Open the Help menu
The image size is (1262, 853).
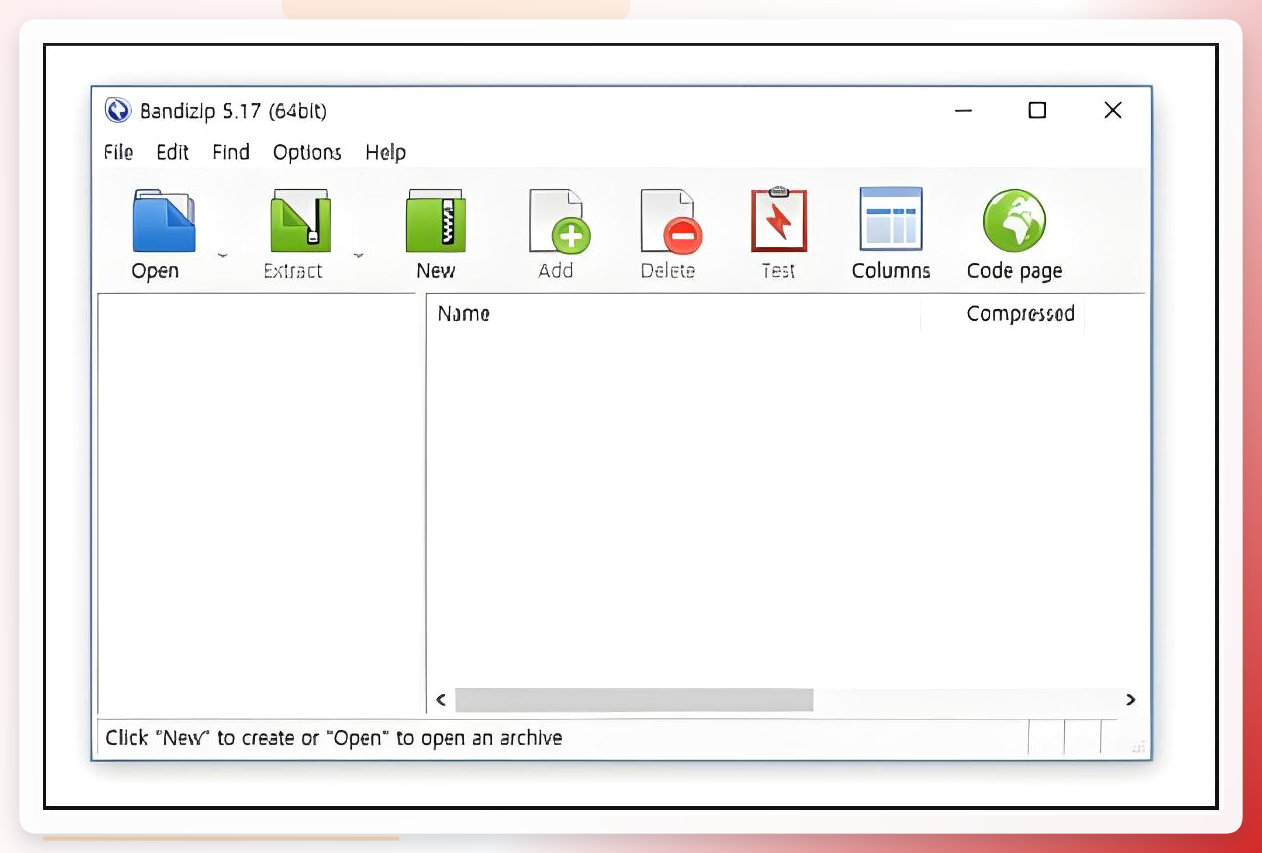385,152
